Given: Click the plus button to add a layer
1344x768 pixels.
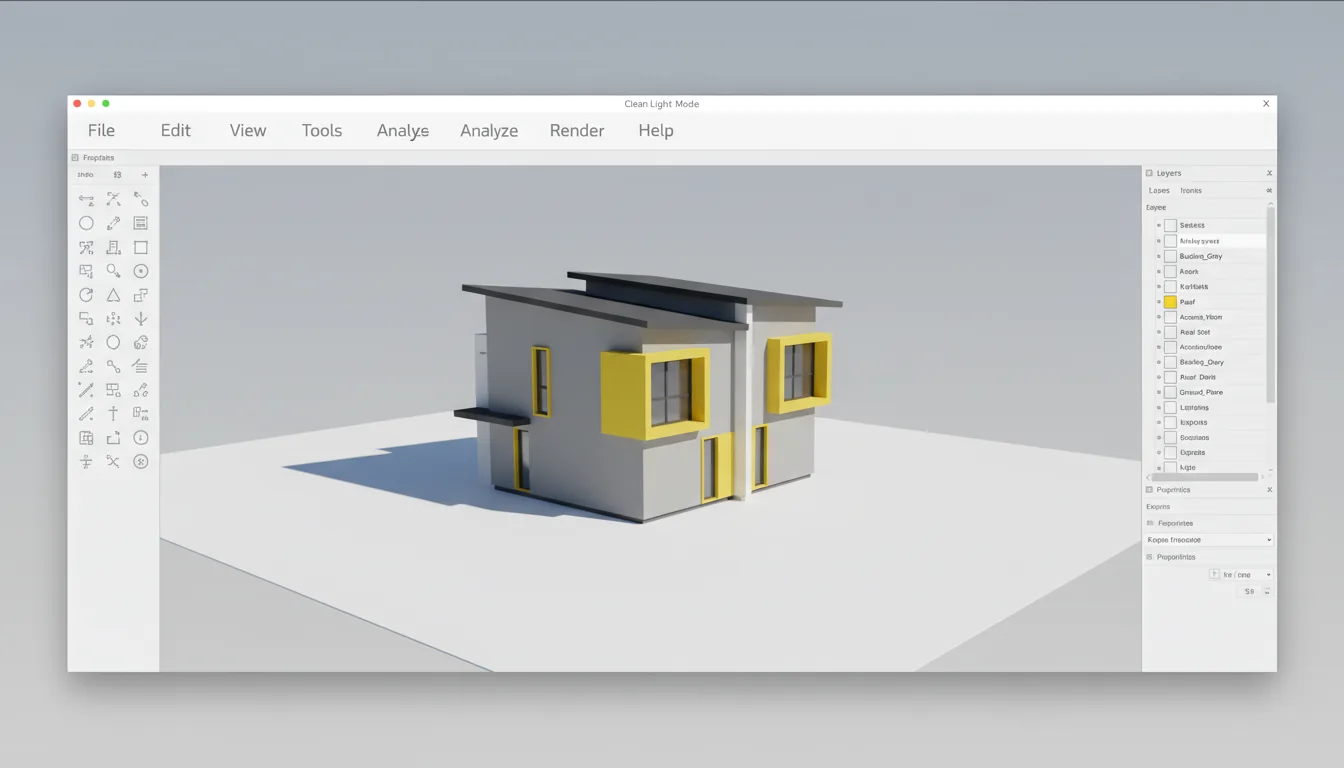Looking at the screenshot, I should tap(144, 174).
